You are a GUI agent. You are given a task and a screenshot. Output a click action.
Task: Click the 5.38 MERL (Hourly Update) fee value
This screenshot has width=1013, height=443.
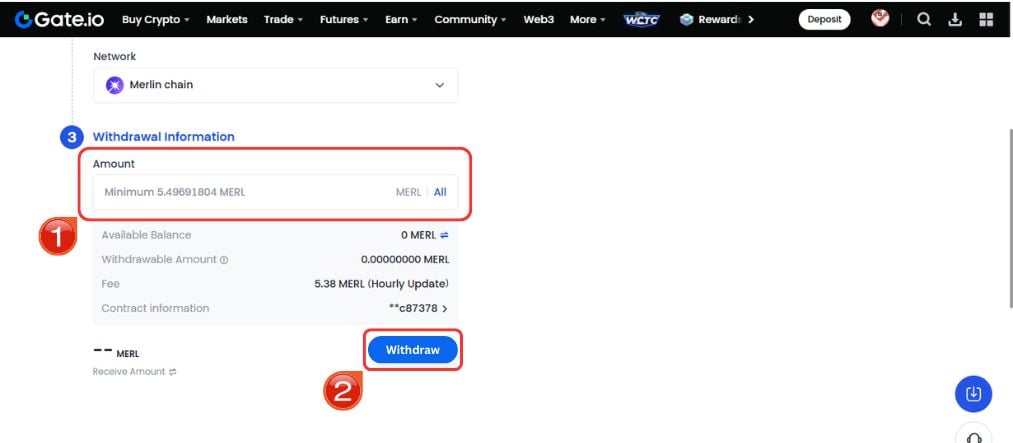pyautogui.click(x=381, y=284)
